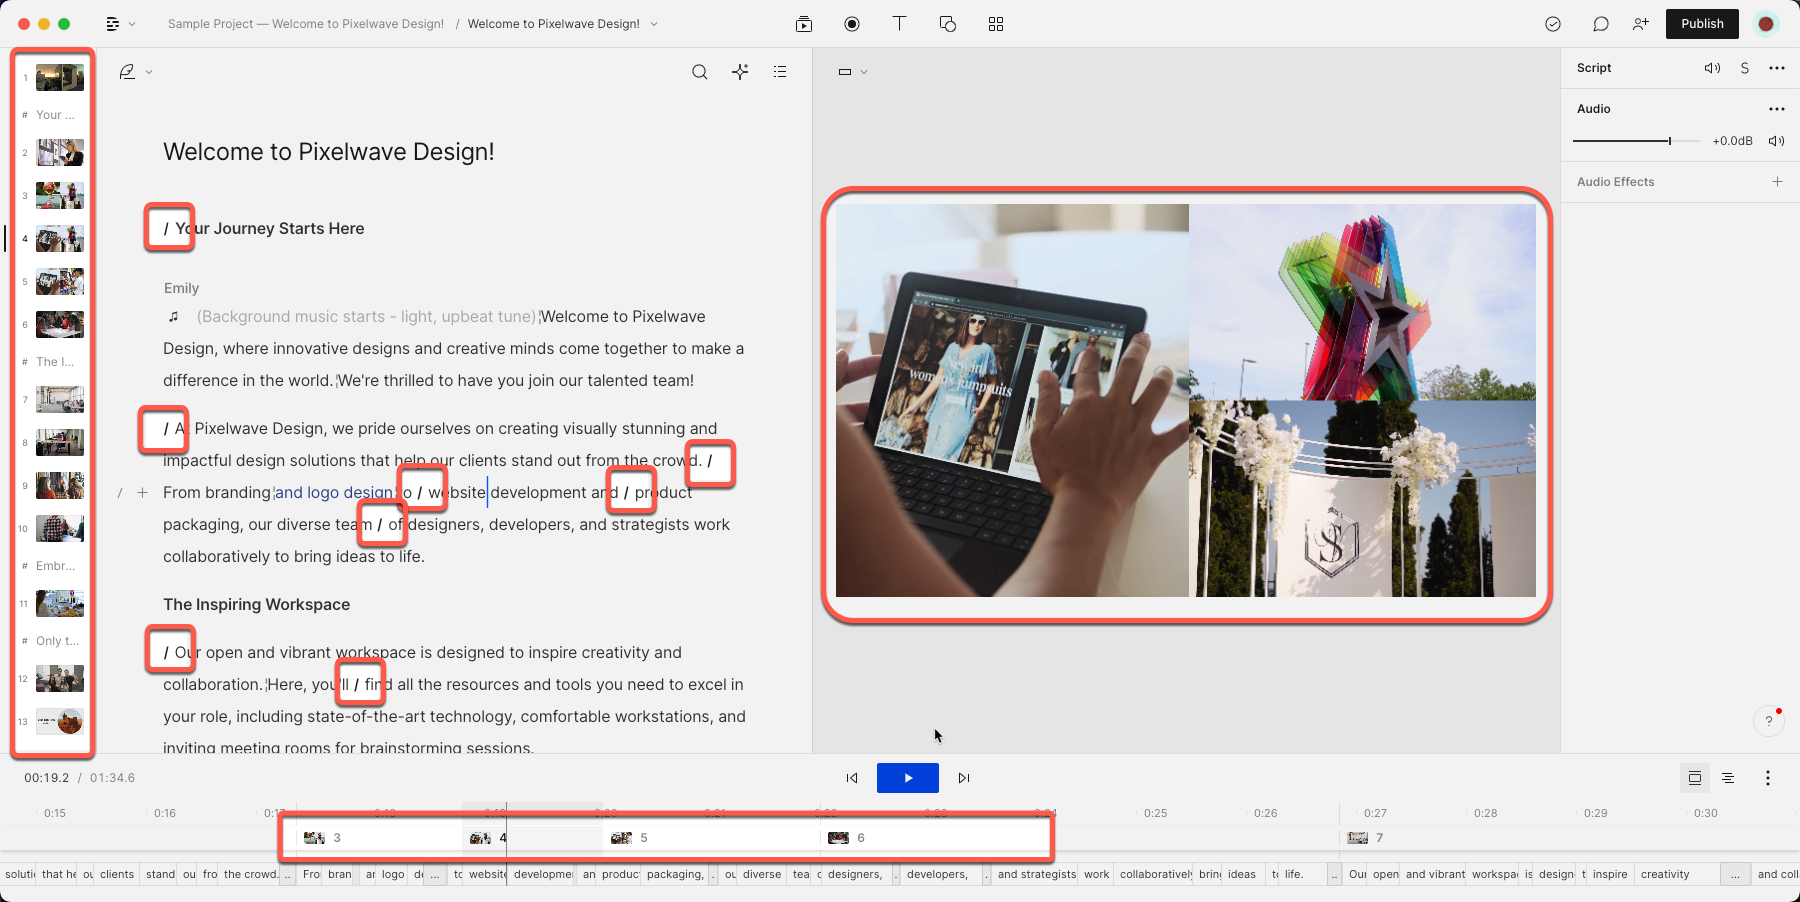This screenshot has width=1800, height=902.
Task: Open the templates grid icon
Action: [996, 24]
